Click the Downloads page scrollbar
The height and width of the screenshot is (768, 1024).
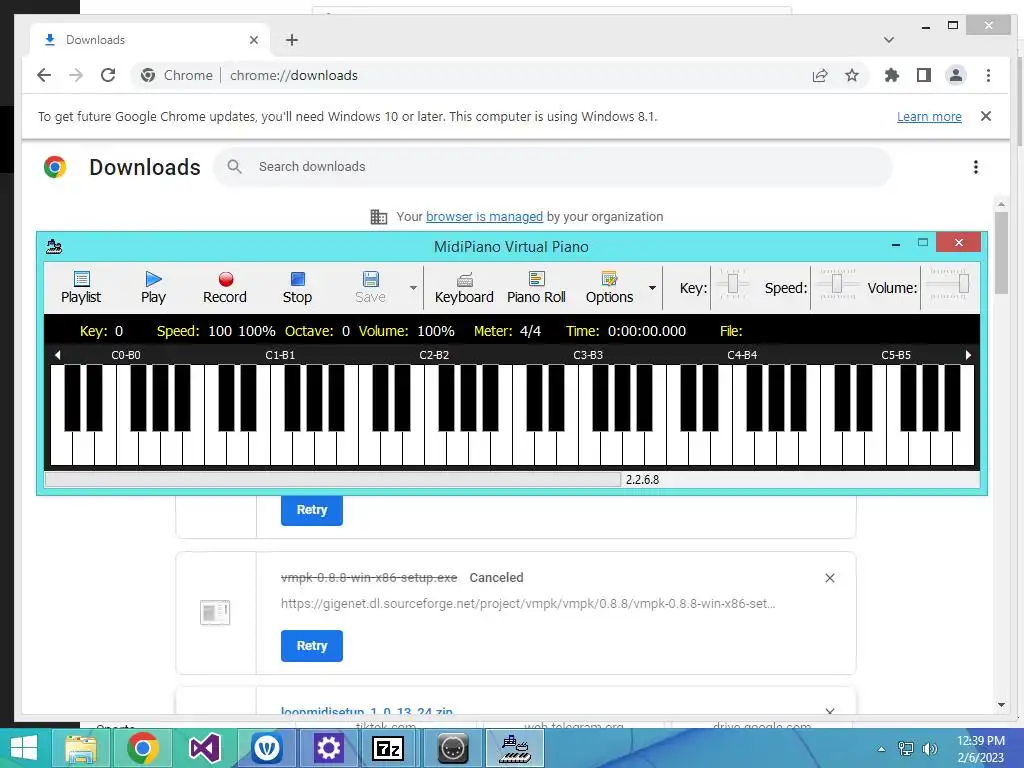(1001, 253)
